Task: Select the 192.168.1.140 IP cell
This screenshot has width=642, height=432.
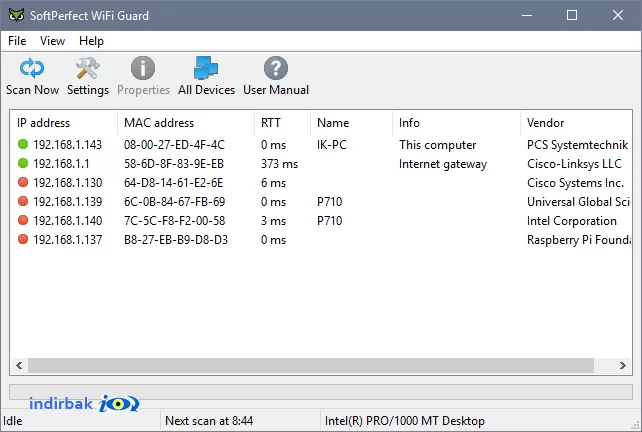Action: [68, 221]
